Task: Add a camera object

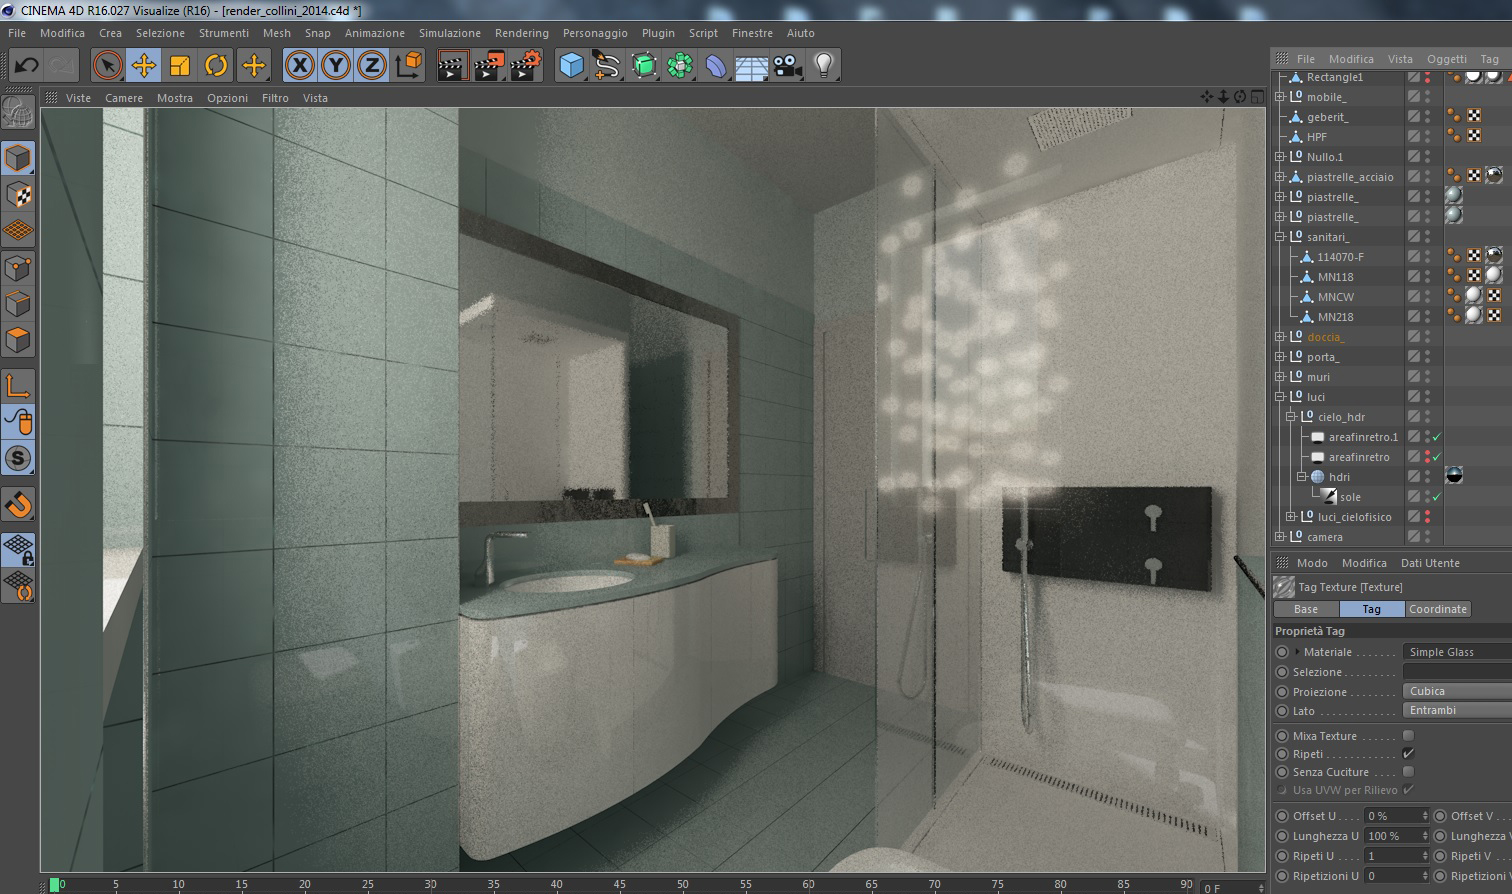Action: (788, 66)
